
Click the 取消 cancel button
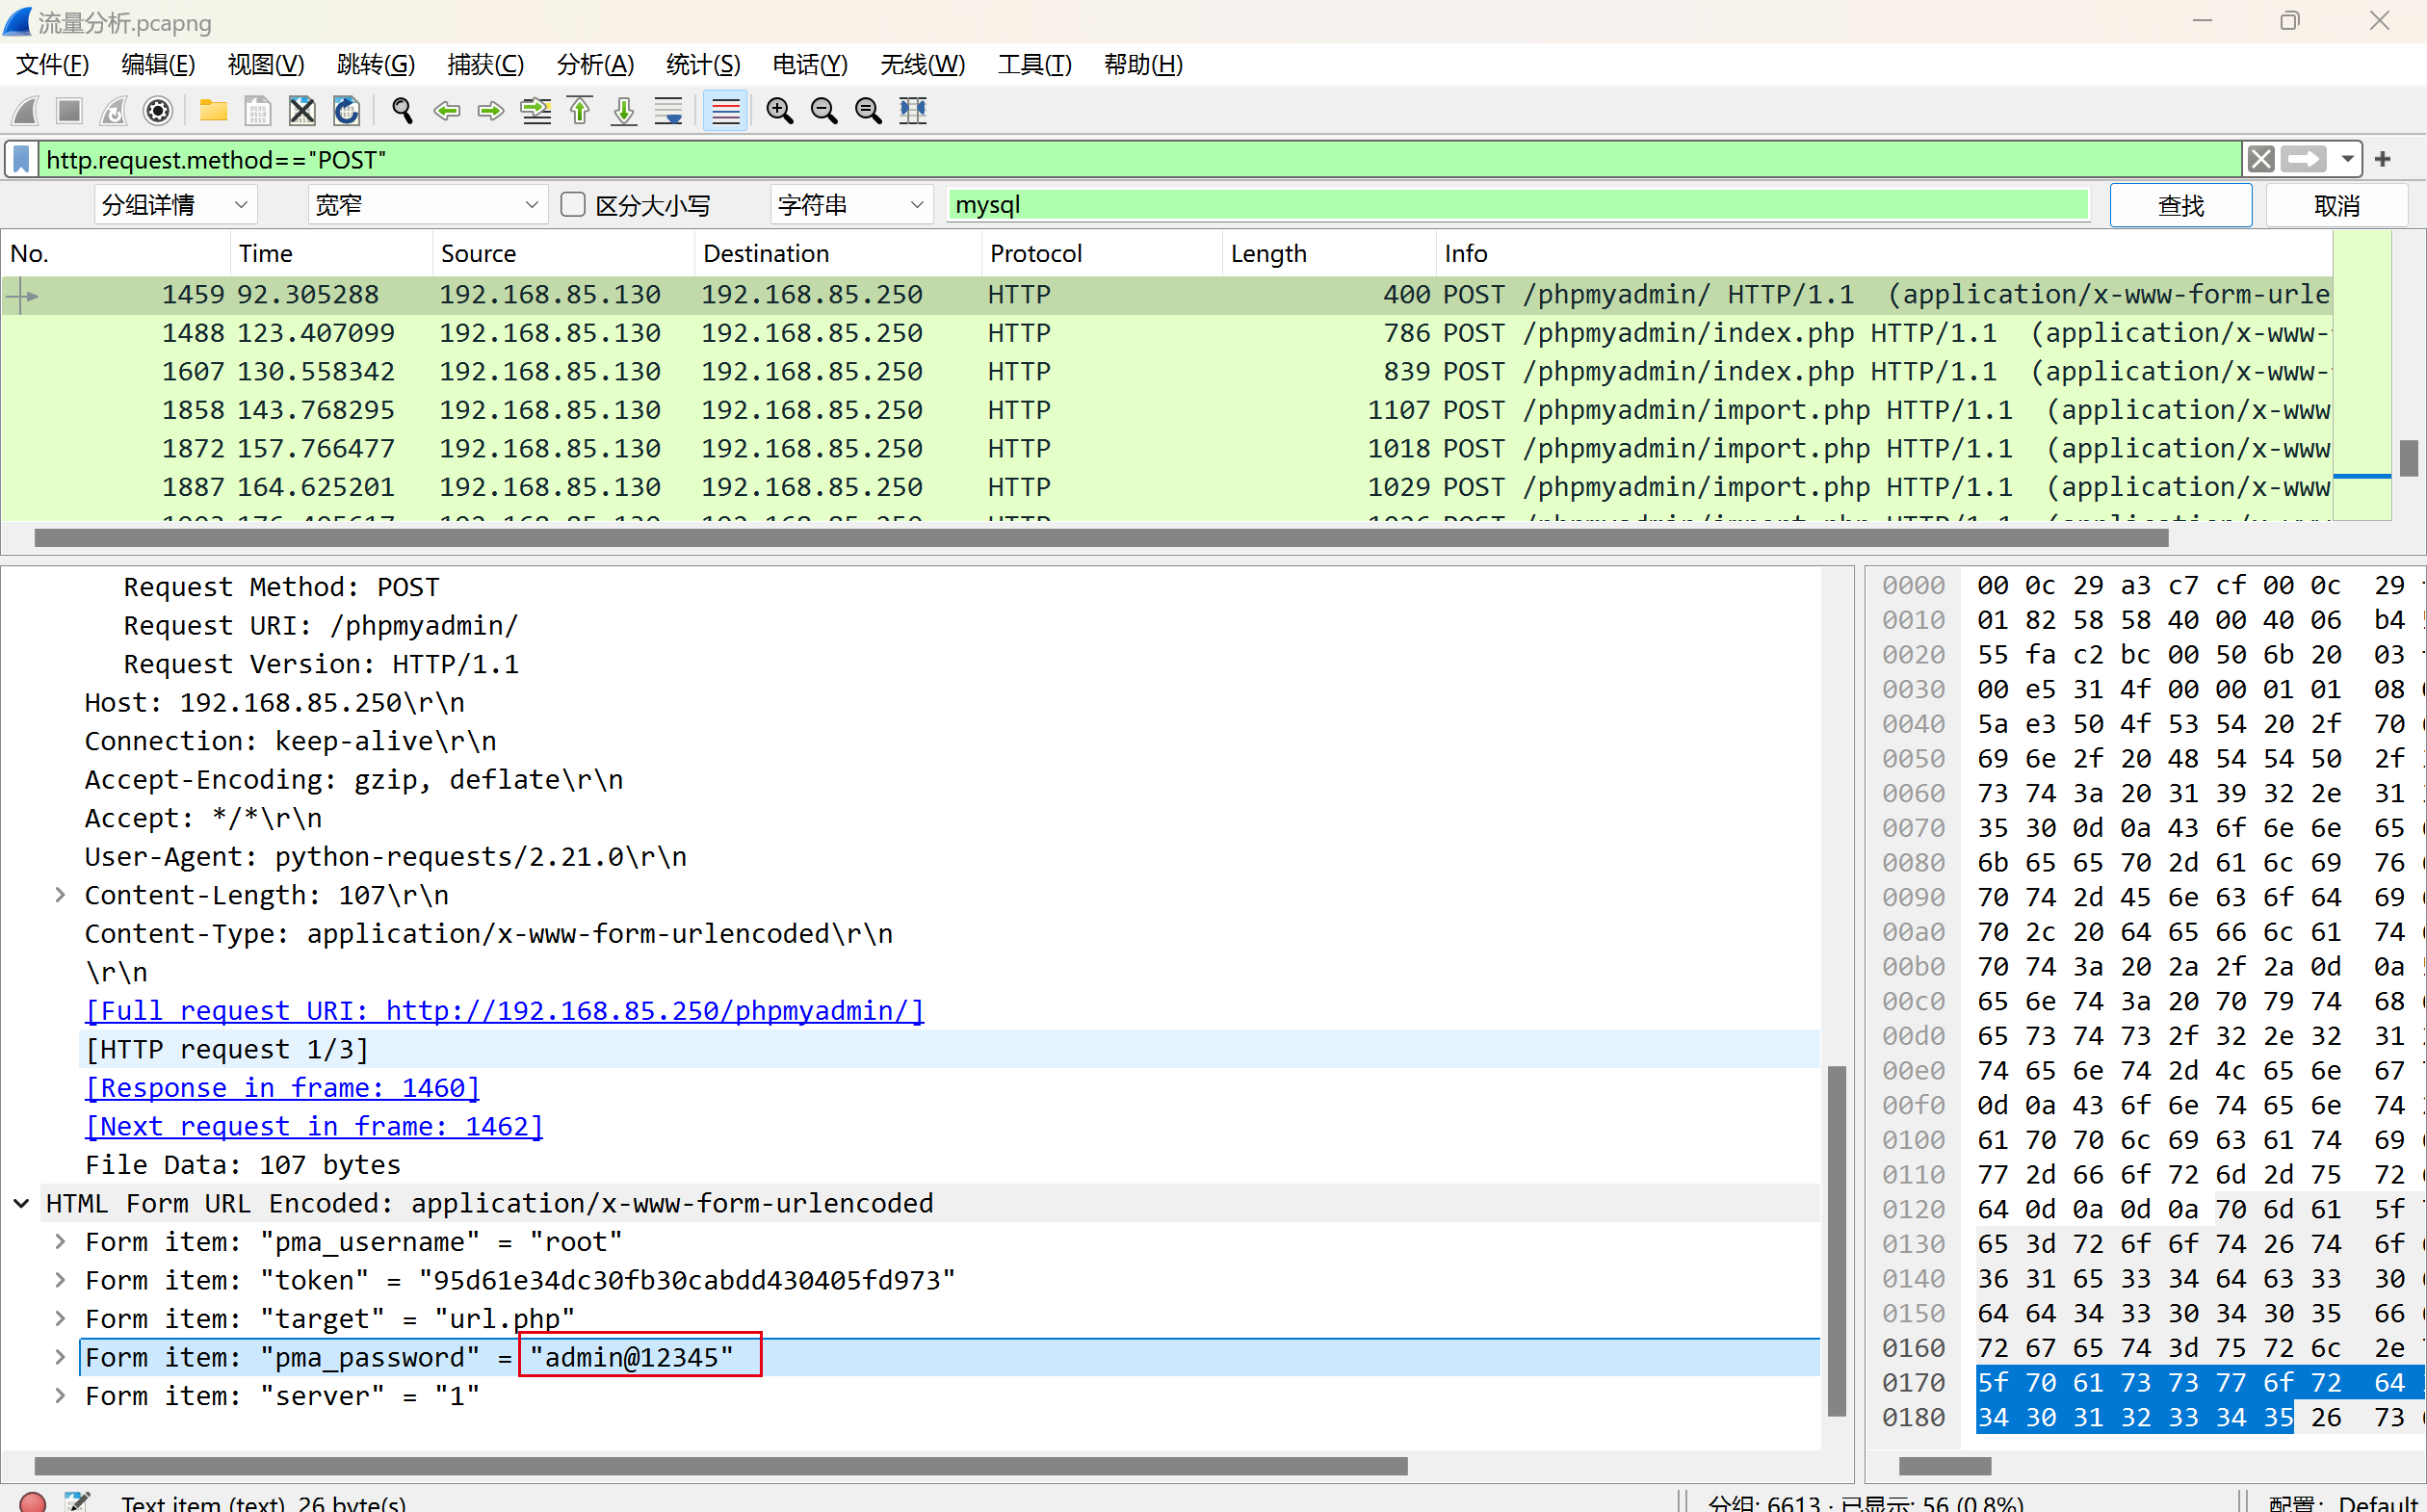point(2336,205)
